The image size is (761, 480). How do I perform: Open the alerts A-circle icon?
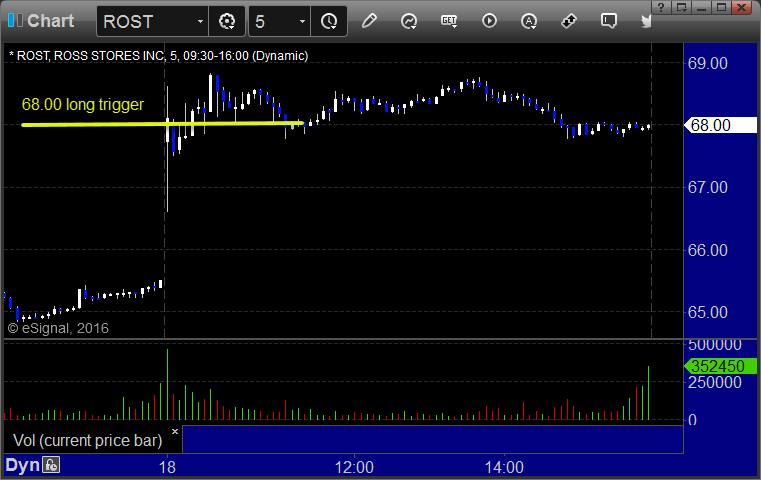pyautogui.click(x=529, y=21)
